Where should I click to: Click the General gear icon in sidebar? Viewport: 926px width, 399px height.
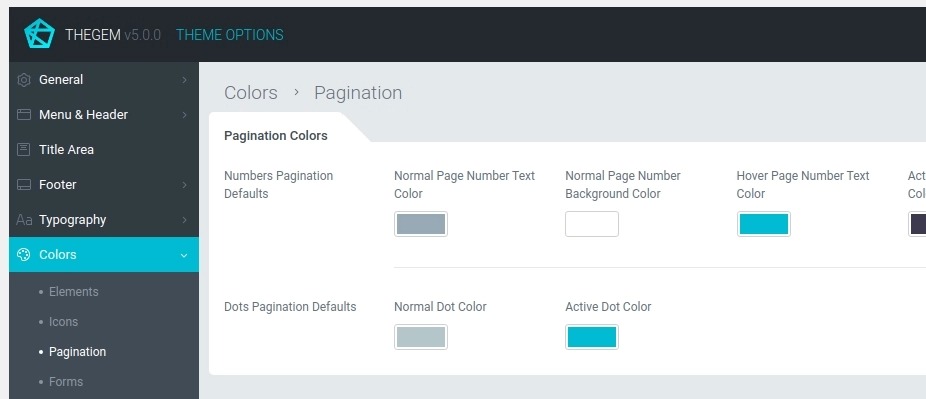[24, 80]
